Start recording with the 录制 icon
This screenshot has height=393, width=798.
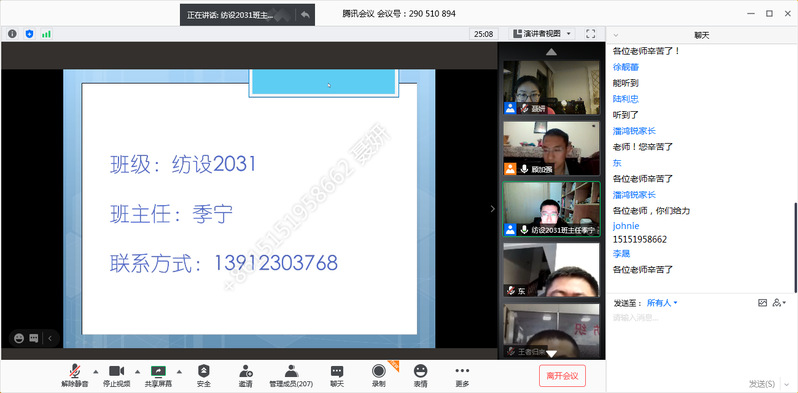tap(378, 371)
